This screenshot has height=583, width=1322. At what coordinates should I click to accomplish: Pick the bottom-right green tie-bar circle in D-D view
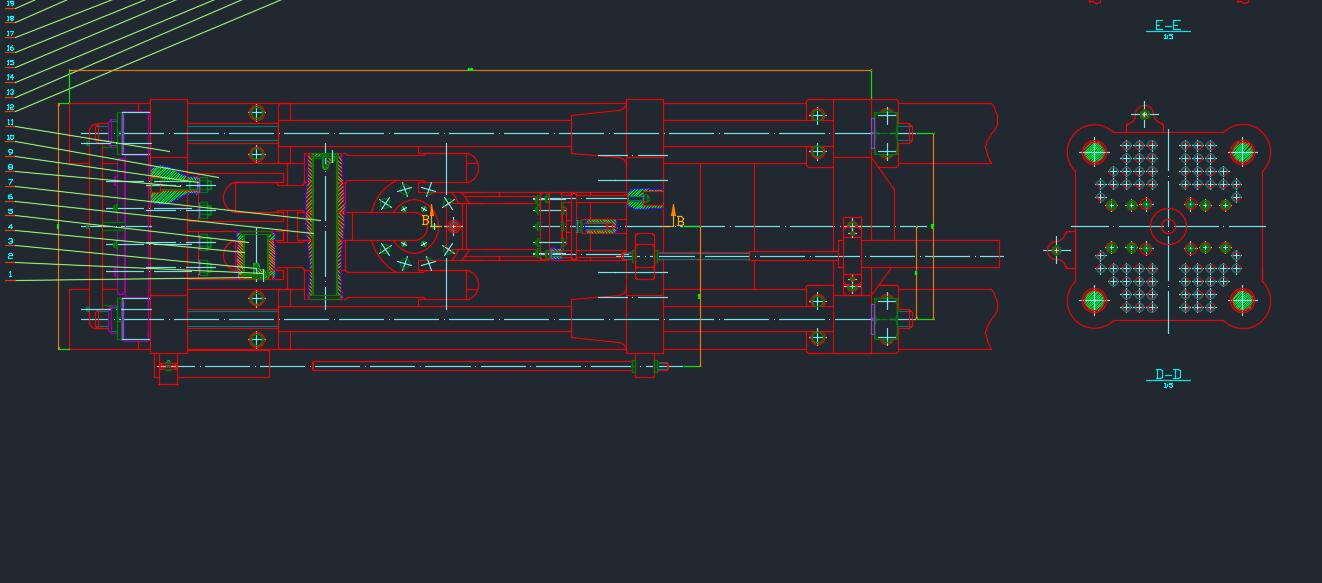pos(1242,300)
